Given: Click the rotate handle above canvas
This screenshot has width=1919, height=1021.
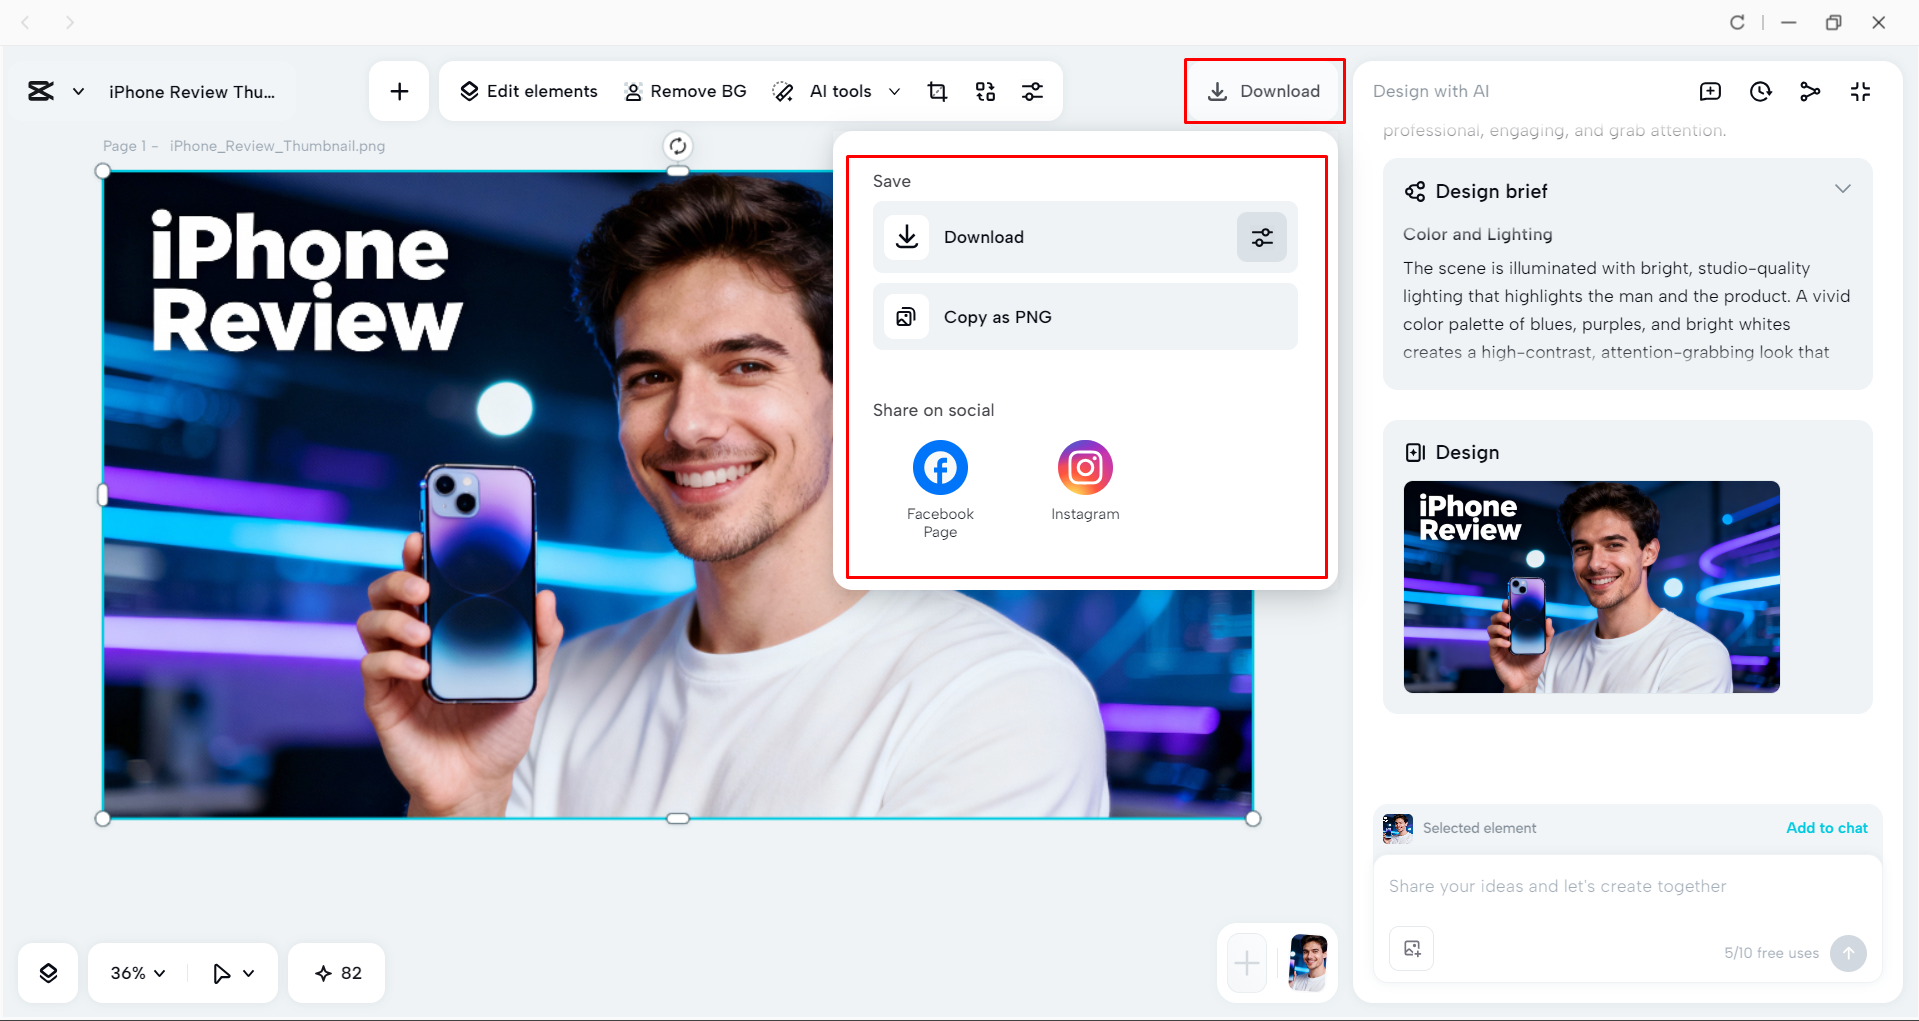Looking at the screenshot, I should (x=678, y=146).
